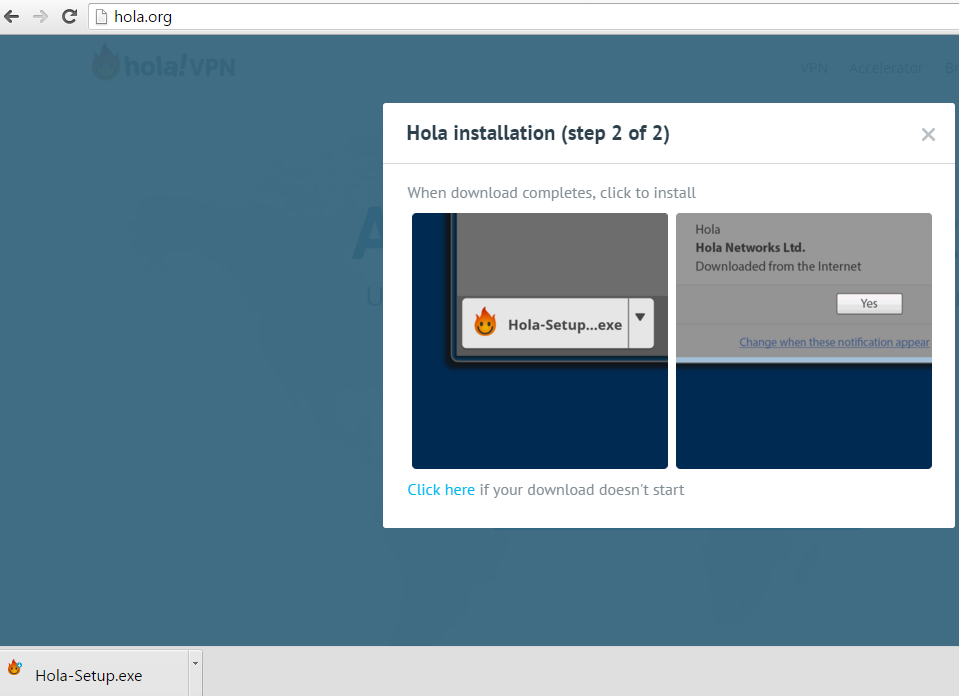Expand the download options arrow in downloads bar
This screenshot has height=696, width=959.
point(195,662)
